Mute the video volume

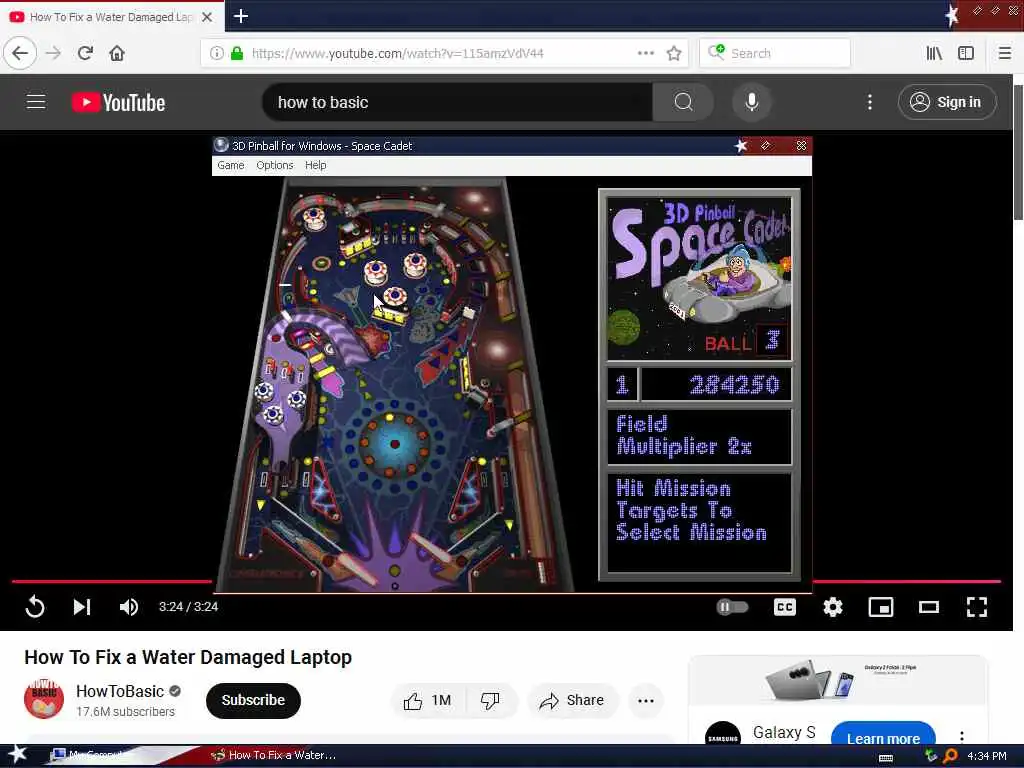[129, 607]
